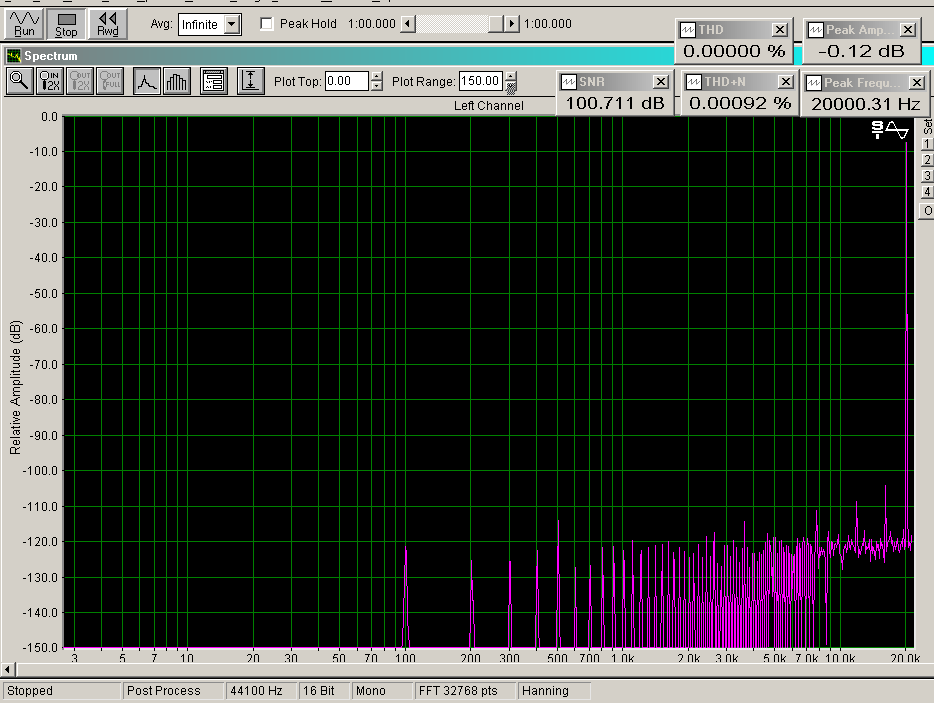Click the Zoom In 2X icon
Image resolution: width=934 pixels, height=703 pixels.
tap(49, 82)
